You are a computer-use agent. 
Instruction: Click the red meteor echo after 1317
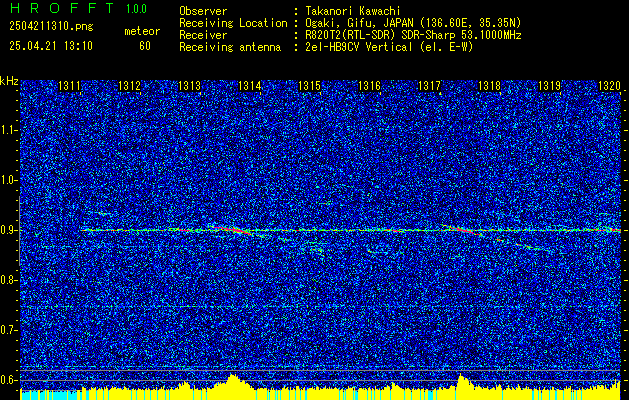pos(464,230)
